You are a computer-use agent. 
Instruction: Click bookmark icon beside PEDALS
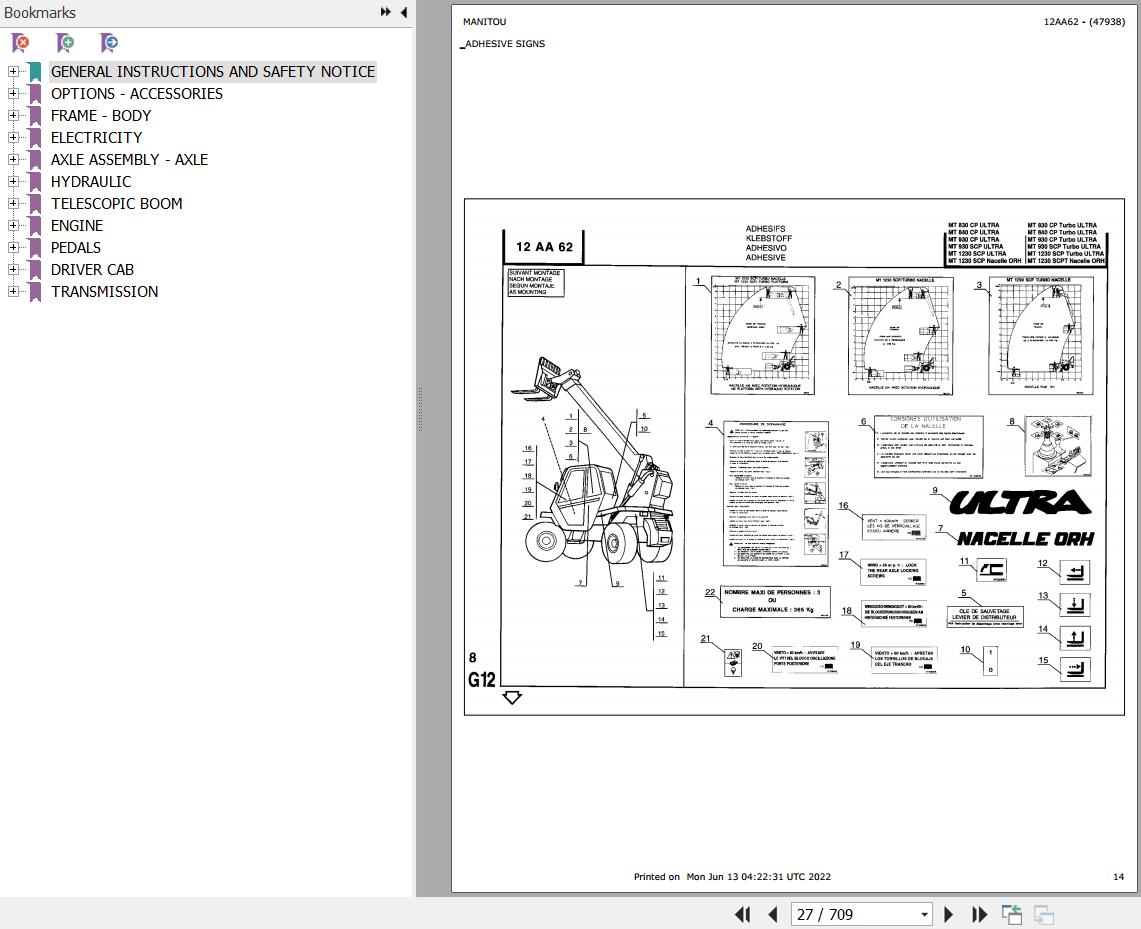(34, 248)
